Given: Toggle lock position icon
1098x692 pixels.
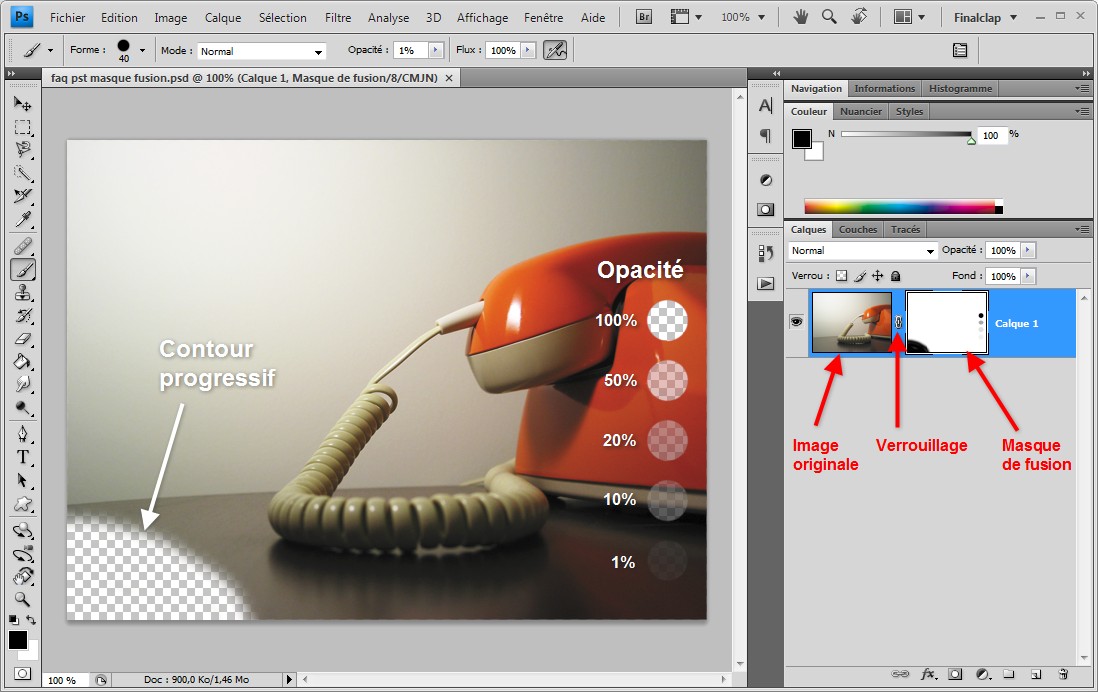Looking at the screenshot, I should pos(877,276).
